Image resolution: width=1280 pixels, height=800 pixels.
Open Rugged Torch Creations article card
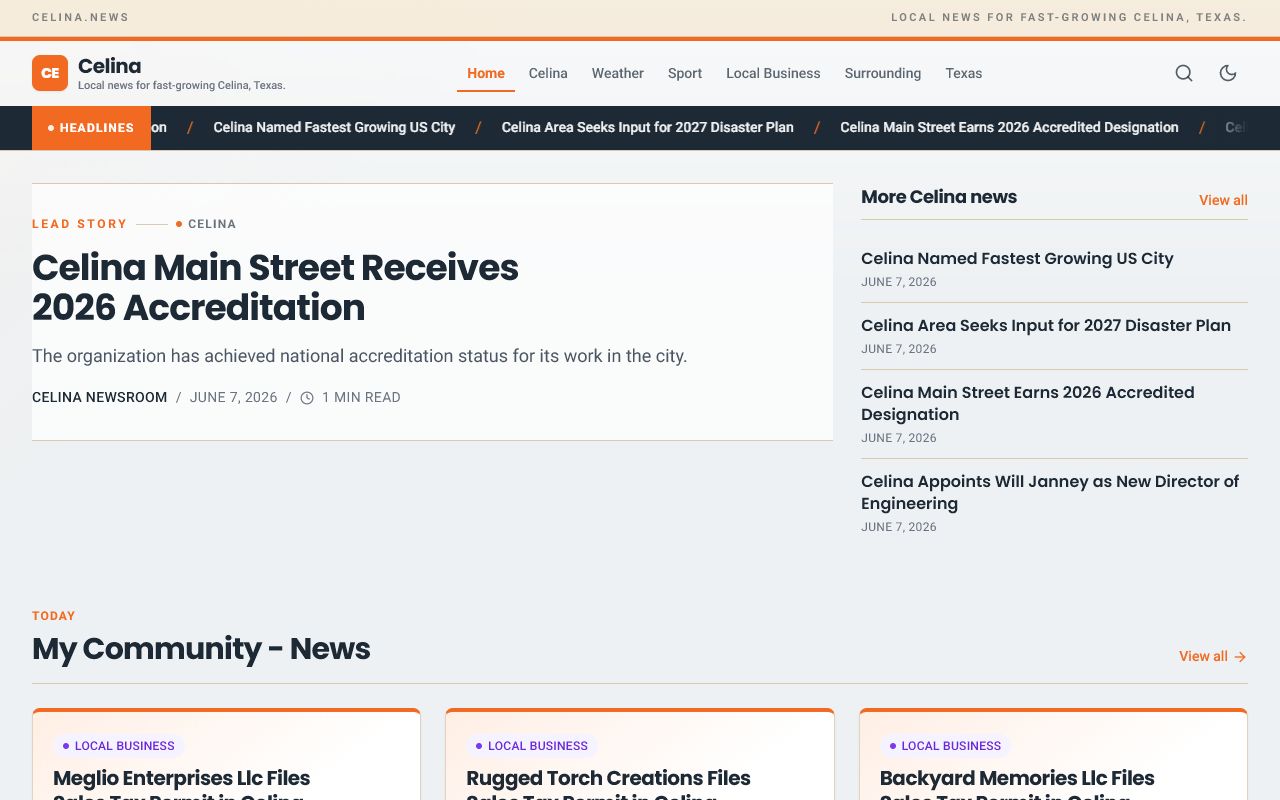click(x=640, y=755)
